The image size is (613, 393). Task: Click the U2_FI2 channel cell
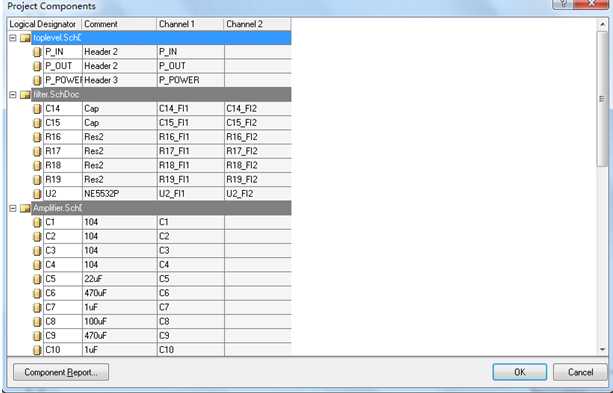pos(258,194)
